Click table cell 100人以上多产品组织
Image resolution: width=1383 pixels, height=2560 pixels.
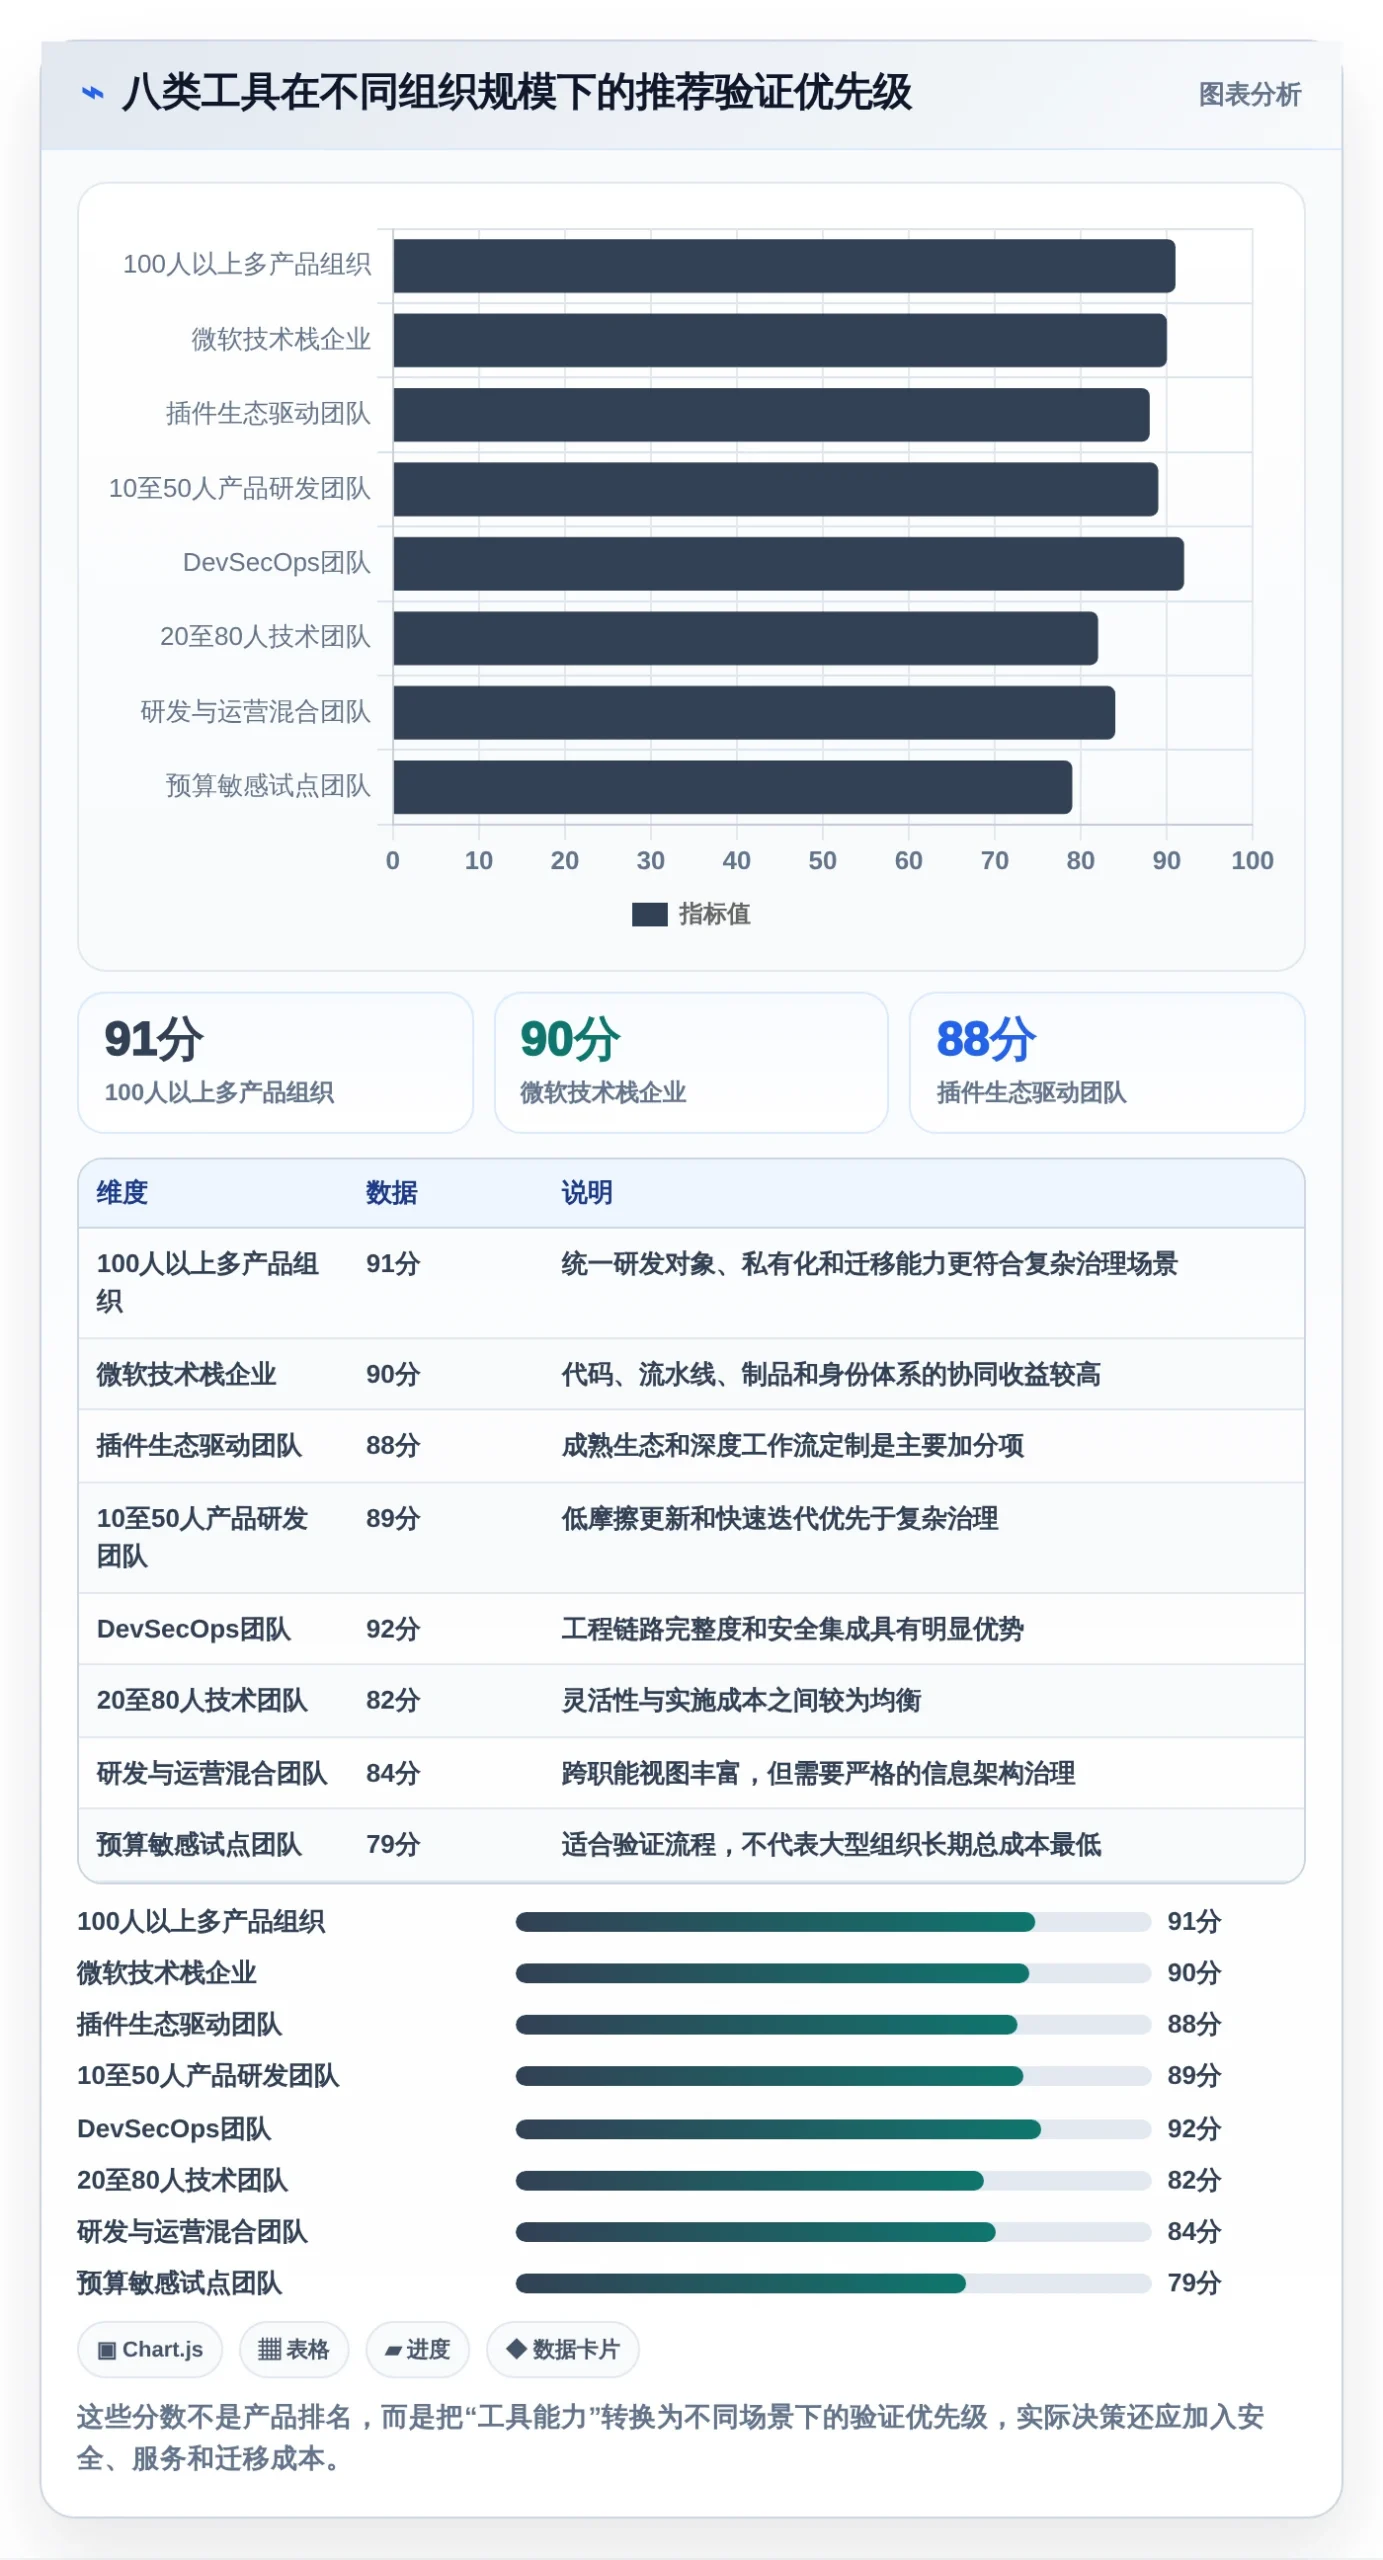click(207, 1282)
